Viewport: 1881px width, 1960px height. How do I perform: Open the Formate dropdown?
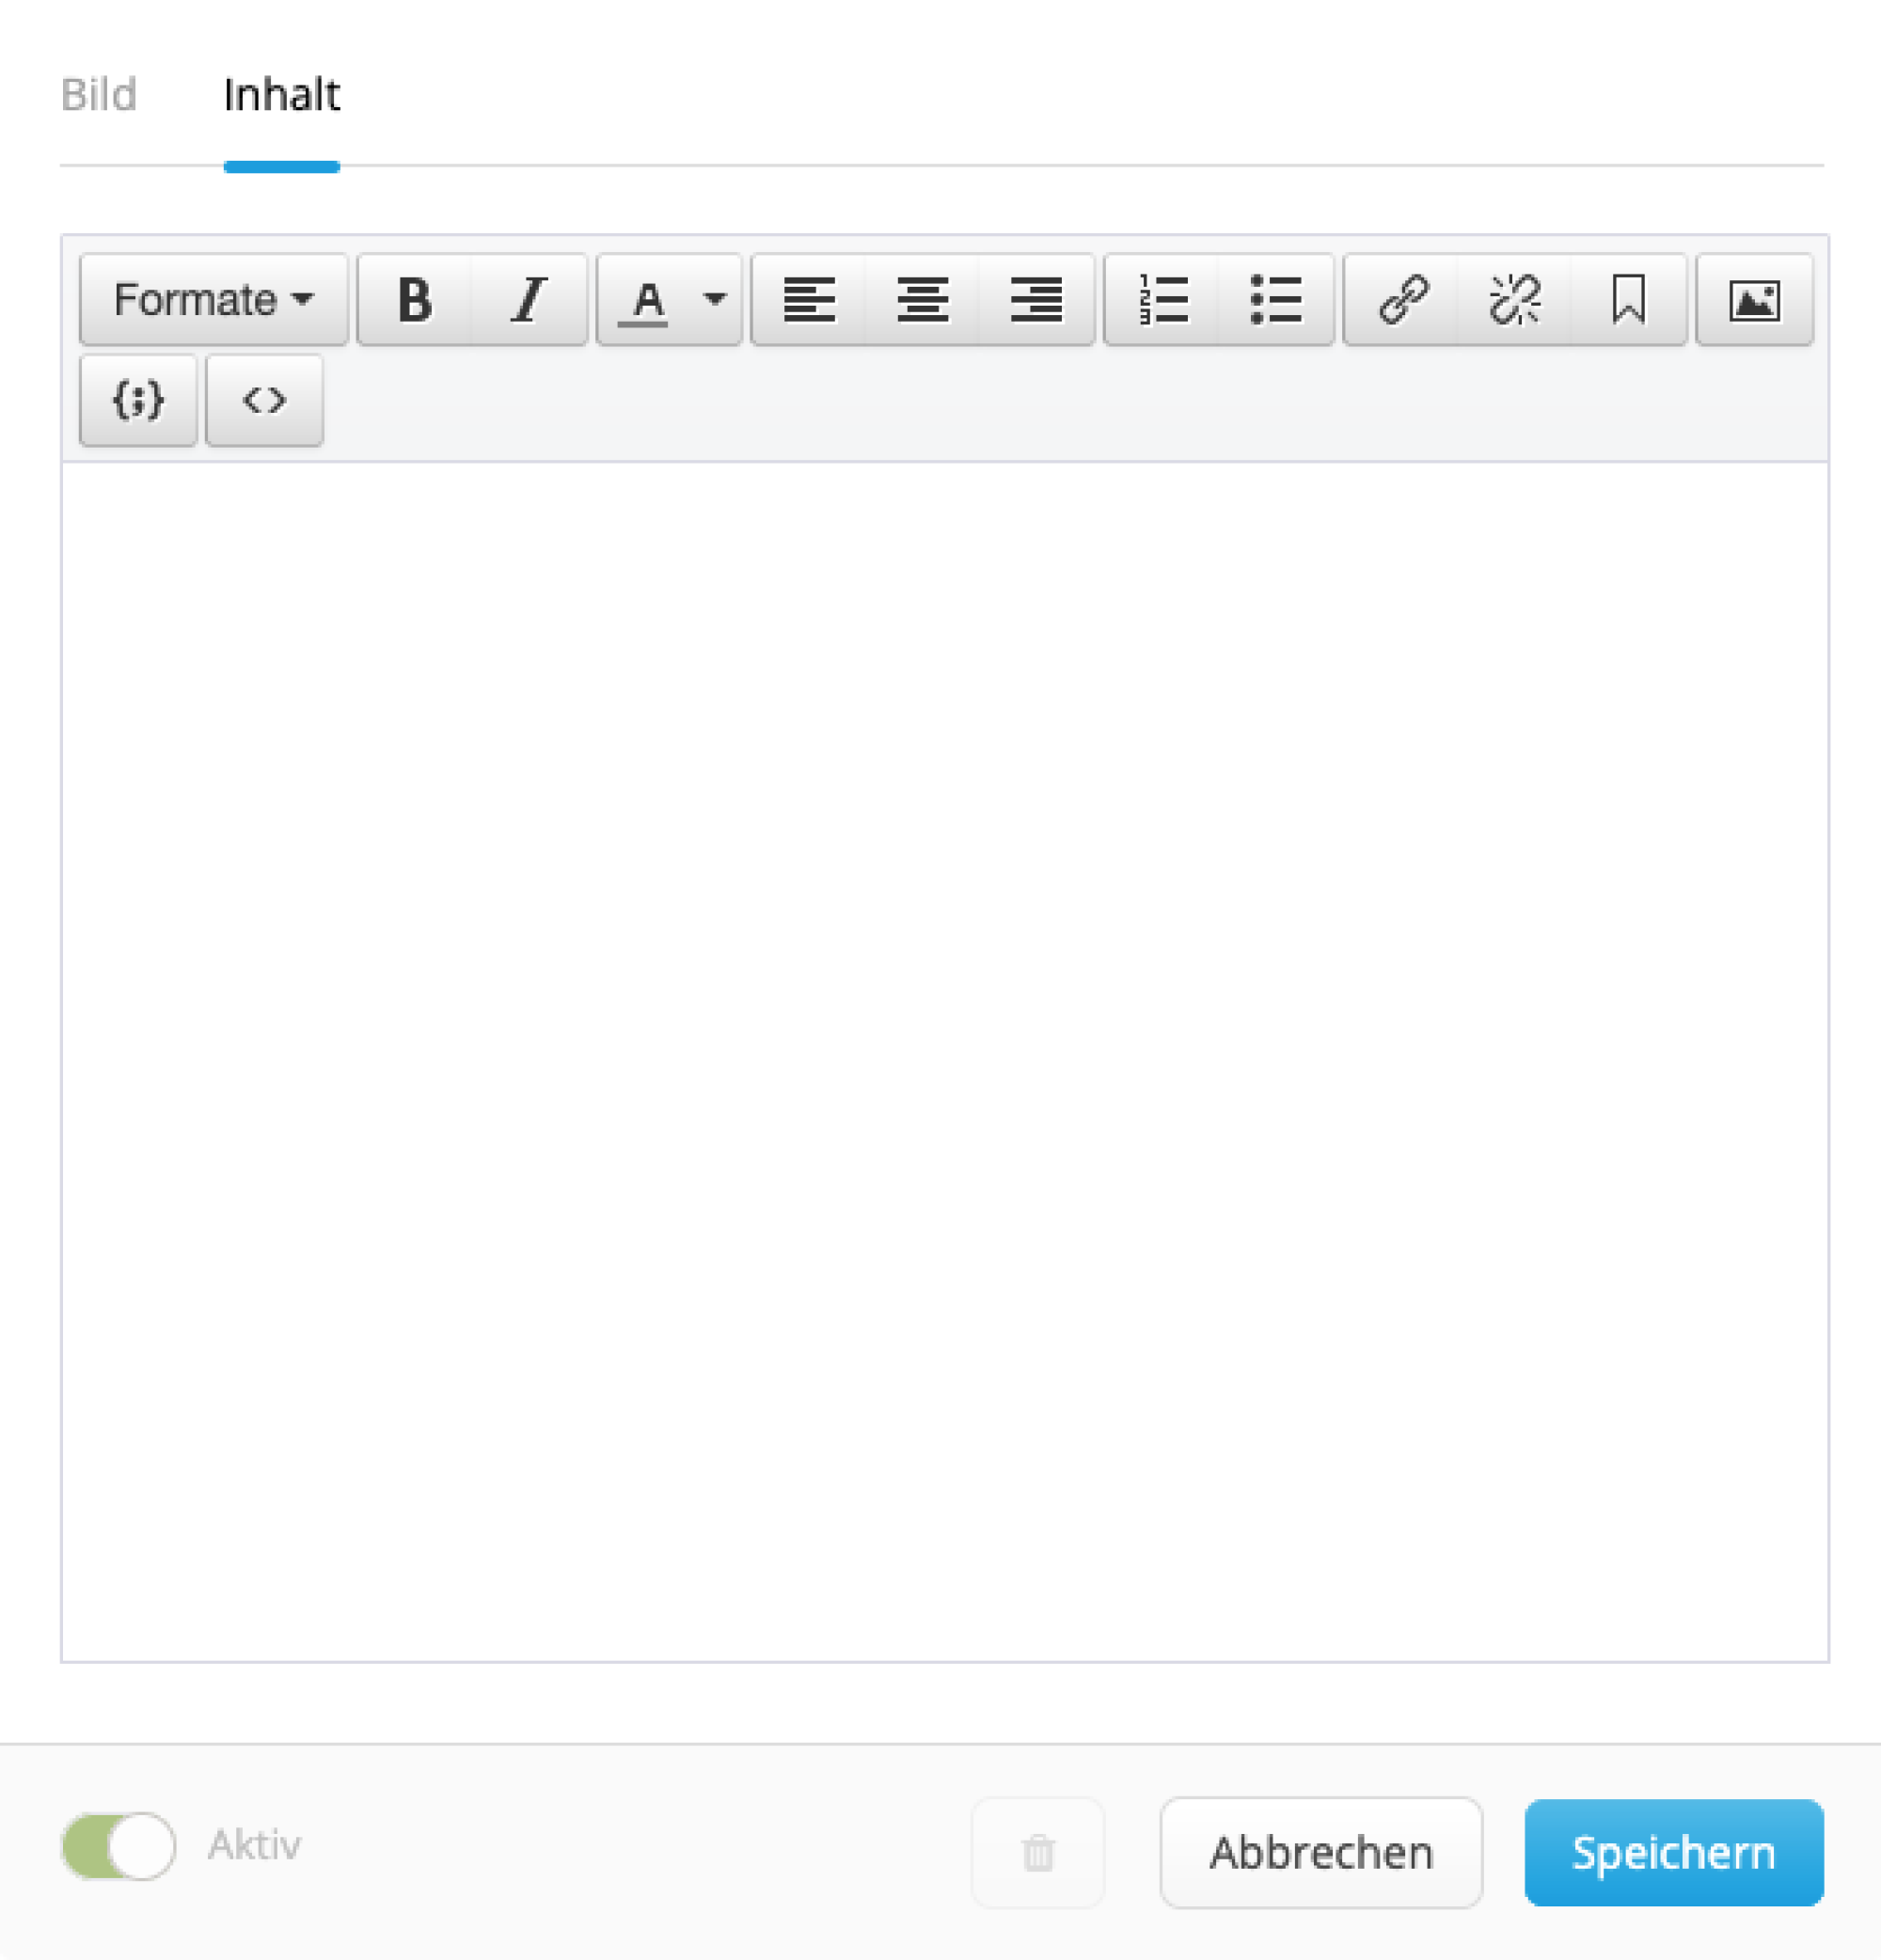(214, 300)
